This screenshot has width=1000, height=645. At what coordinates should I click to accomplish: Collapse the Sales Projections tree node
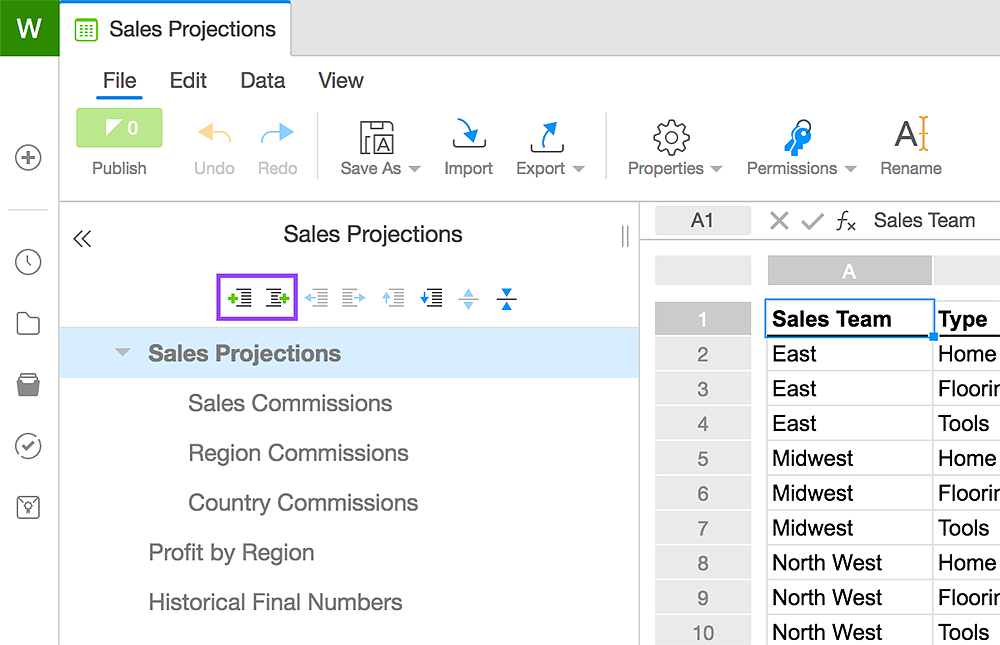point(122,353)
